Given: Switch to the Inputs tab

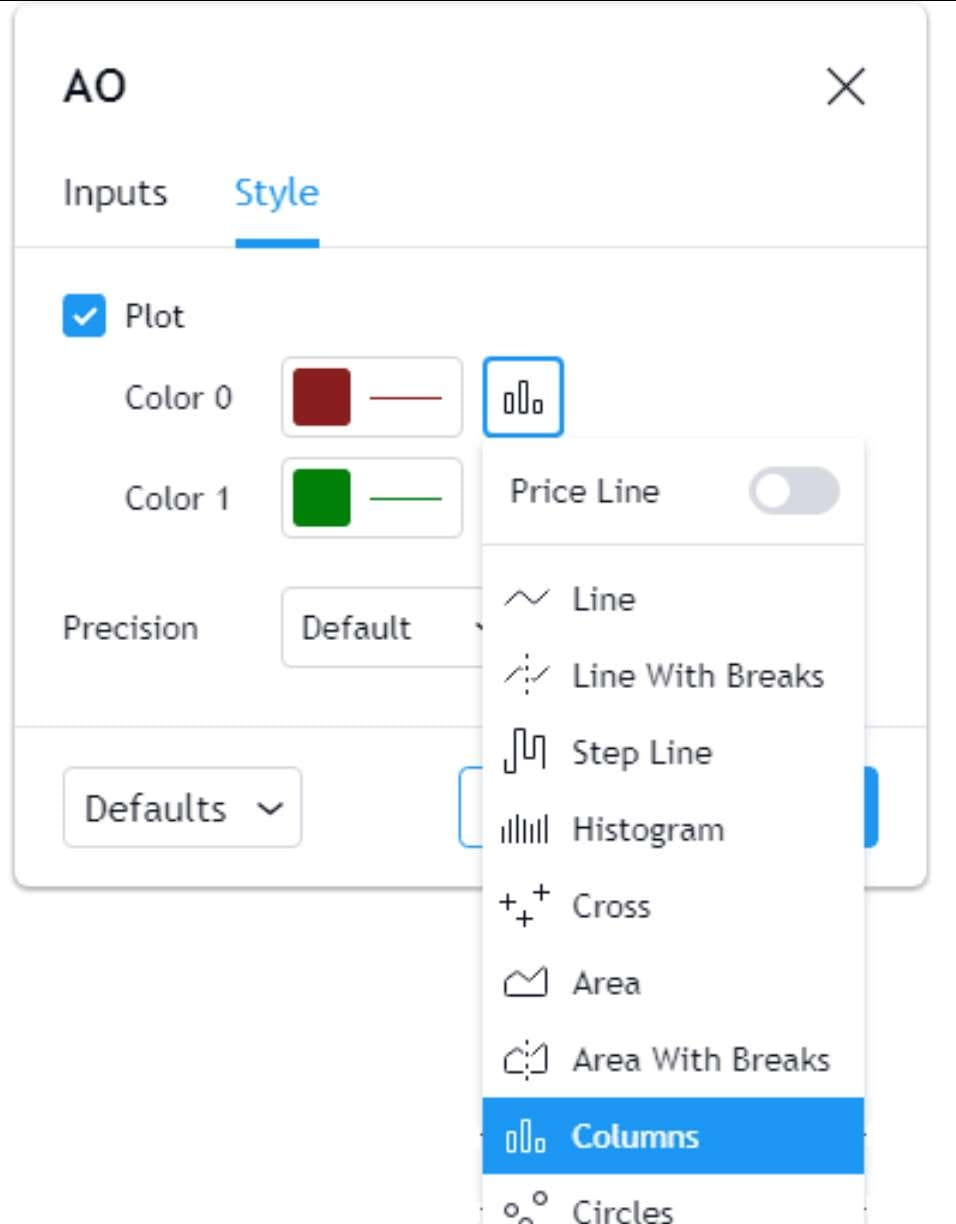Looking at the screenshot, I should (x=115, y=192).
